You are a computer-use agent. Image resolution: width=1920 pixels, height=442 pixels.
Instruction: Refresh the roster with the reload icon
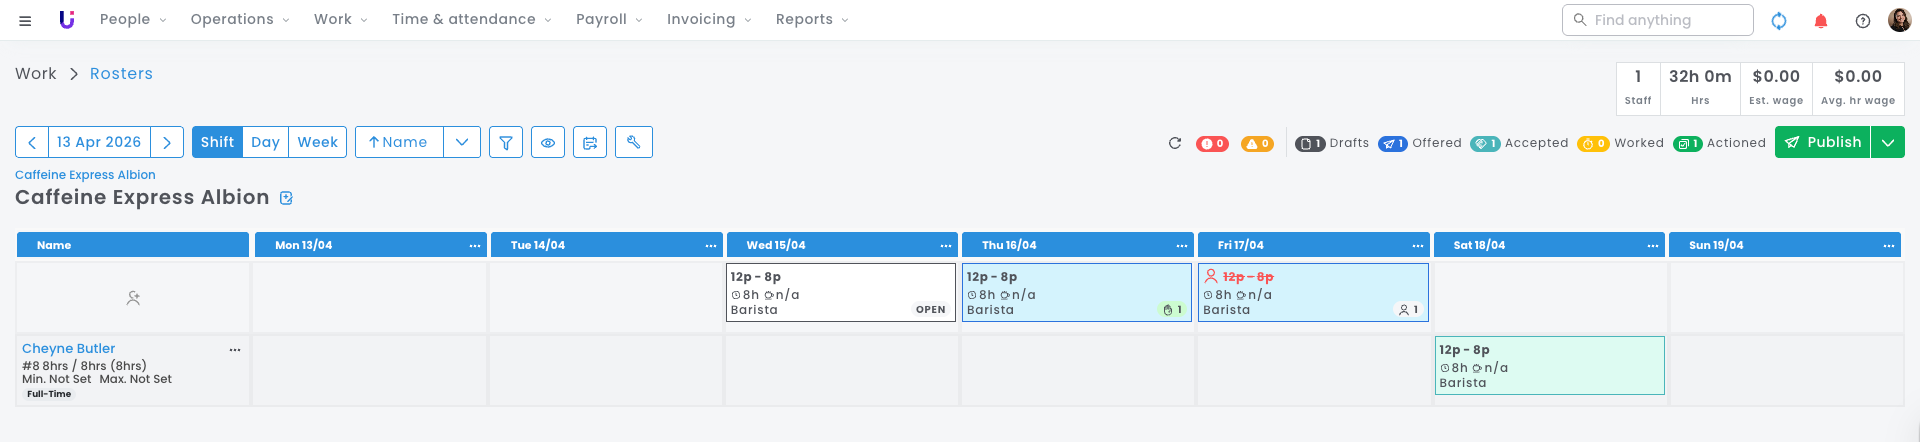click(x=1175, y=143)
